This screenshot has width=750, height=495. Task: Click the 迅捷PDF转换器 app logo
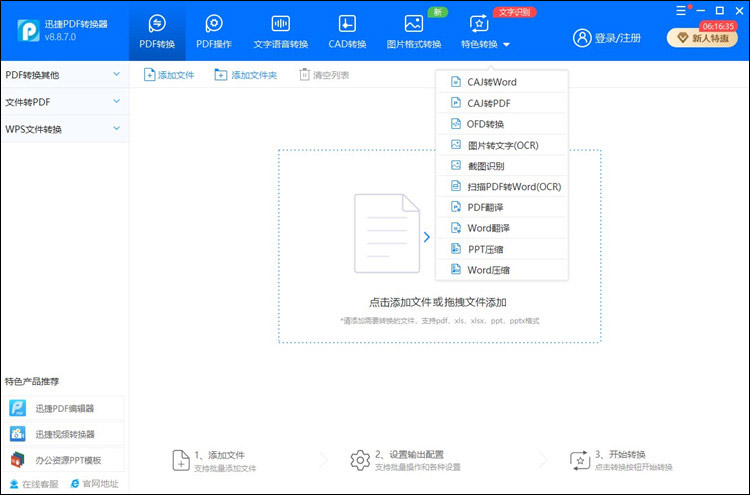(x=28, y=31)
